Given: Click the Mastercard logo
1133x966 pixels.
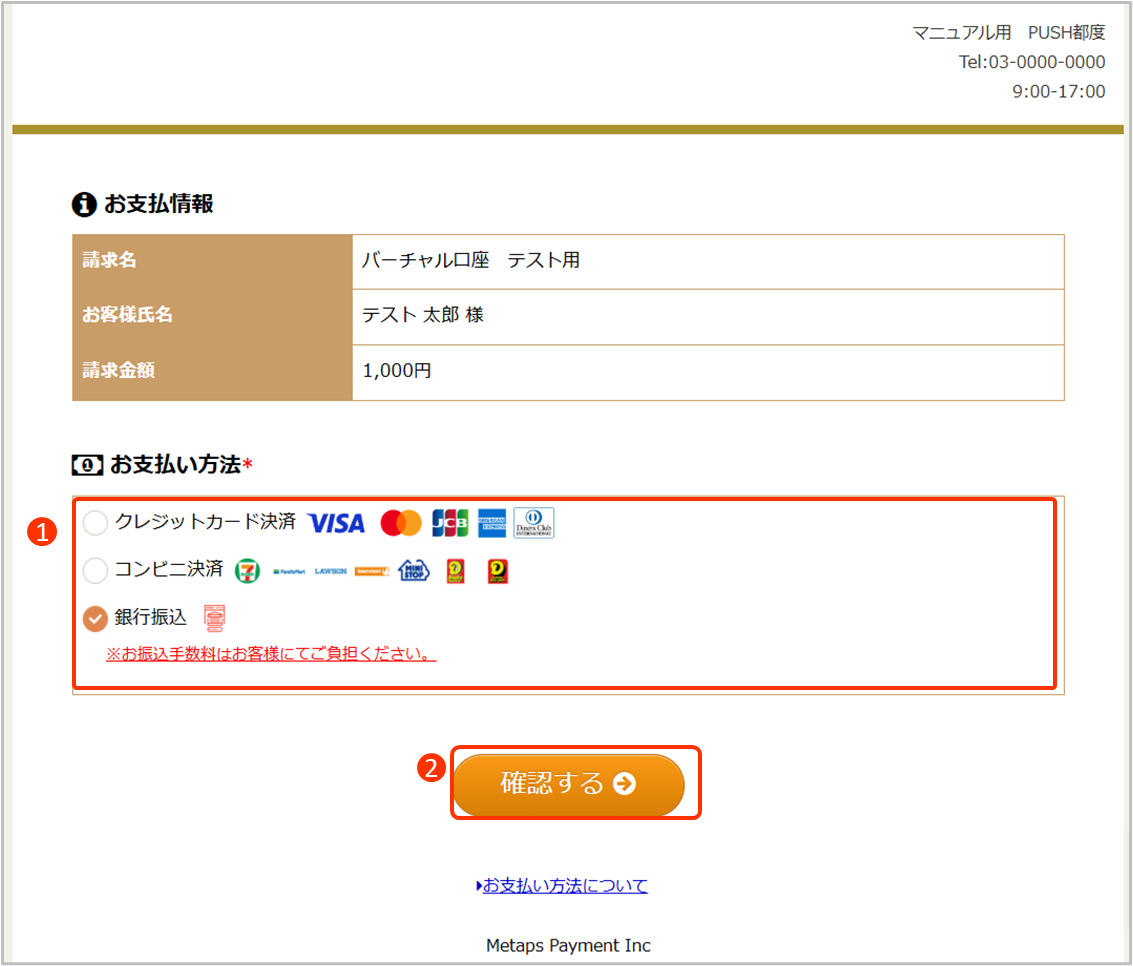Looking at the screenshot, I should pos(401,523).
